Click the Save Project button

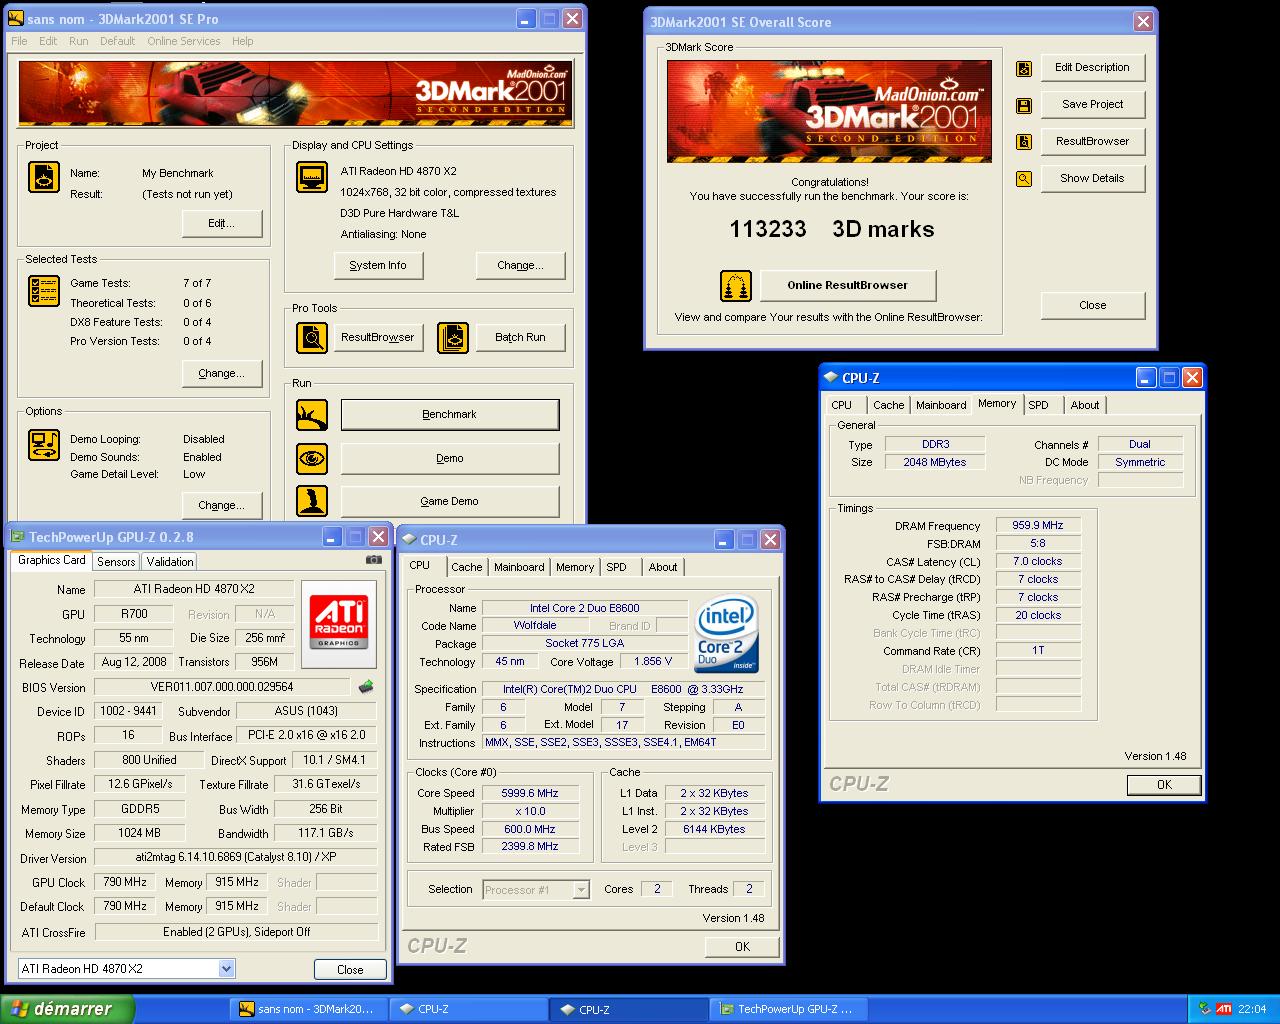click(1093, 105)
